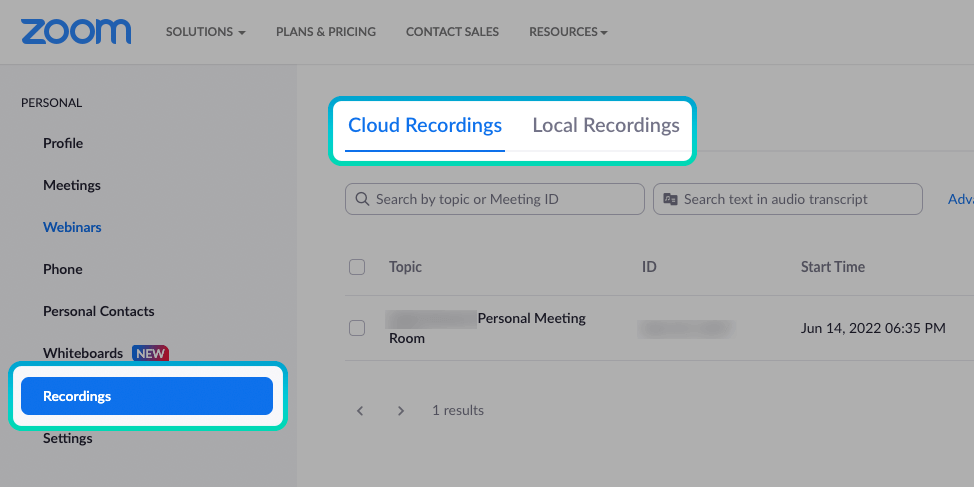Go to next results page arrow
974x487 pixels.
point(401,411)
